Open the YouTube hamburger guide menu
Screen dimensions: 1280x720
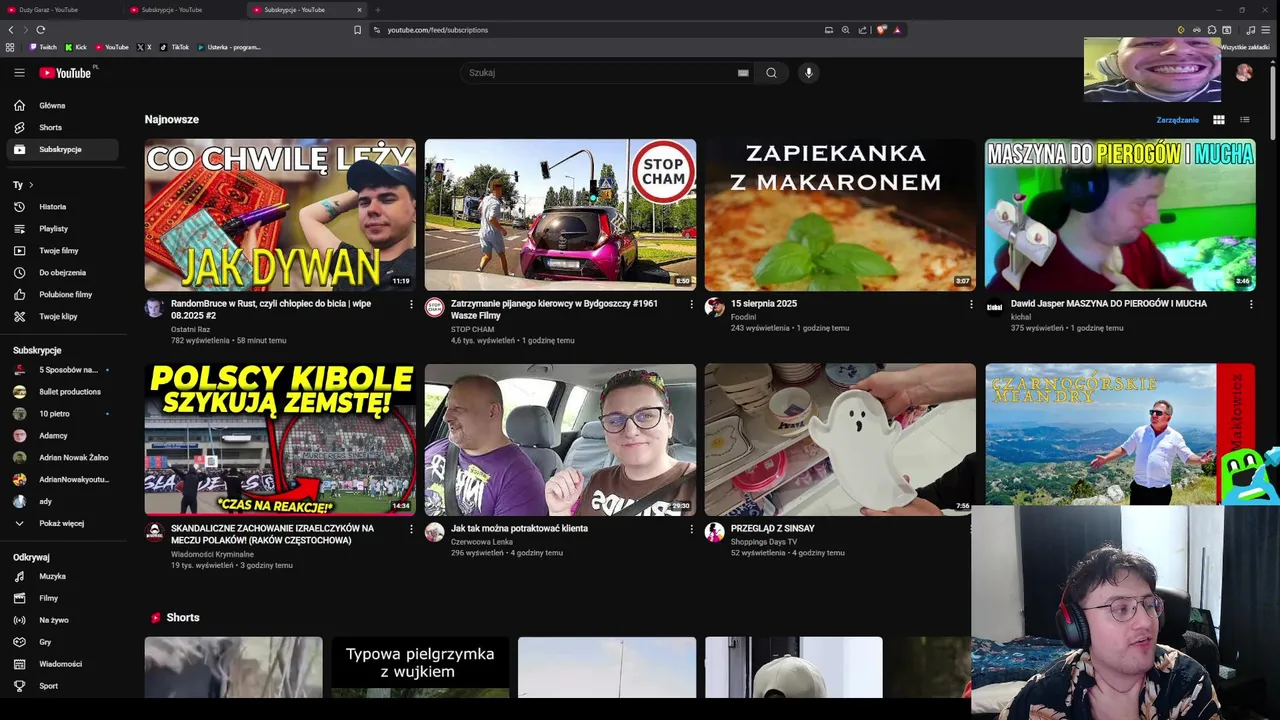pos(19,72)
